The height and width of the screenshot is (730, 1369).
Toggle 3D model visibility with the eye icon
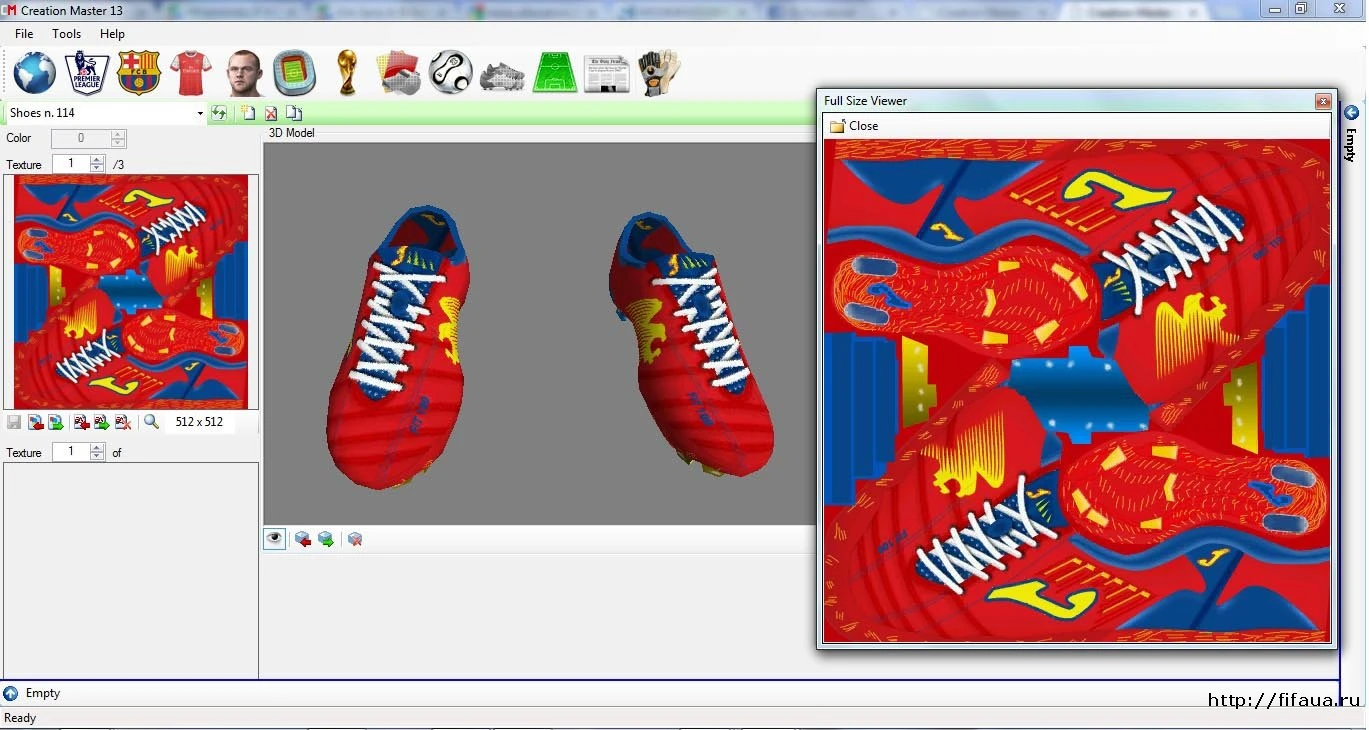point(274,539)
